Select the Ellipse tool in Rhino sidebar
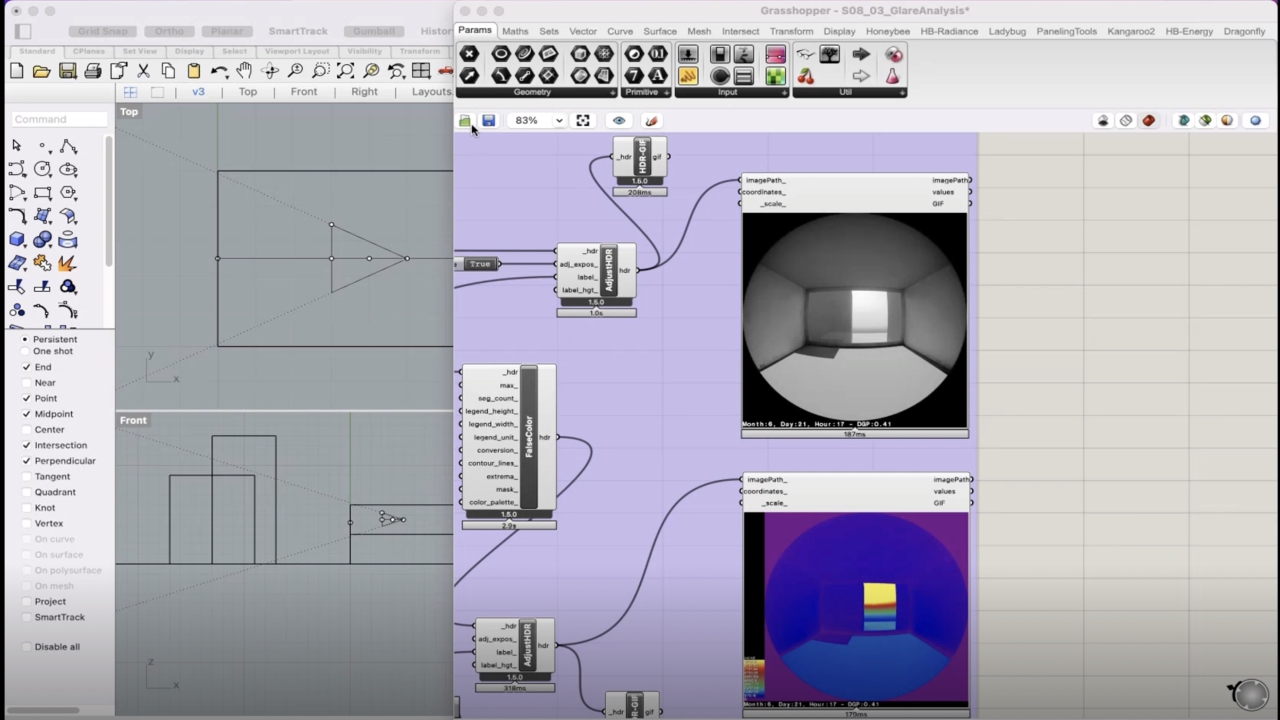Viewport: 1280px width, 720px height. tap(68, 169)
